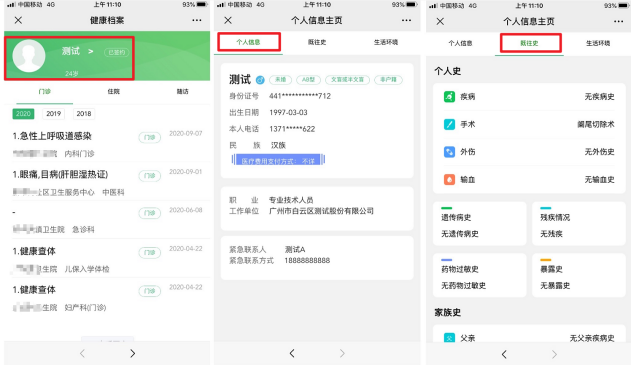Click the 无疾病史 value
The image size is (631, 366).
(x=599, y=97)
